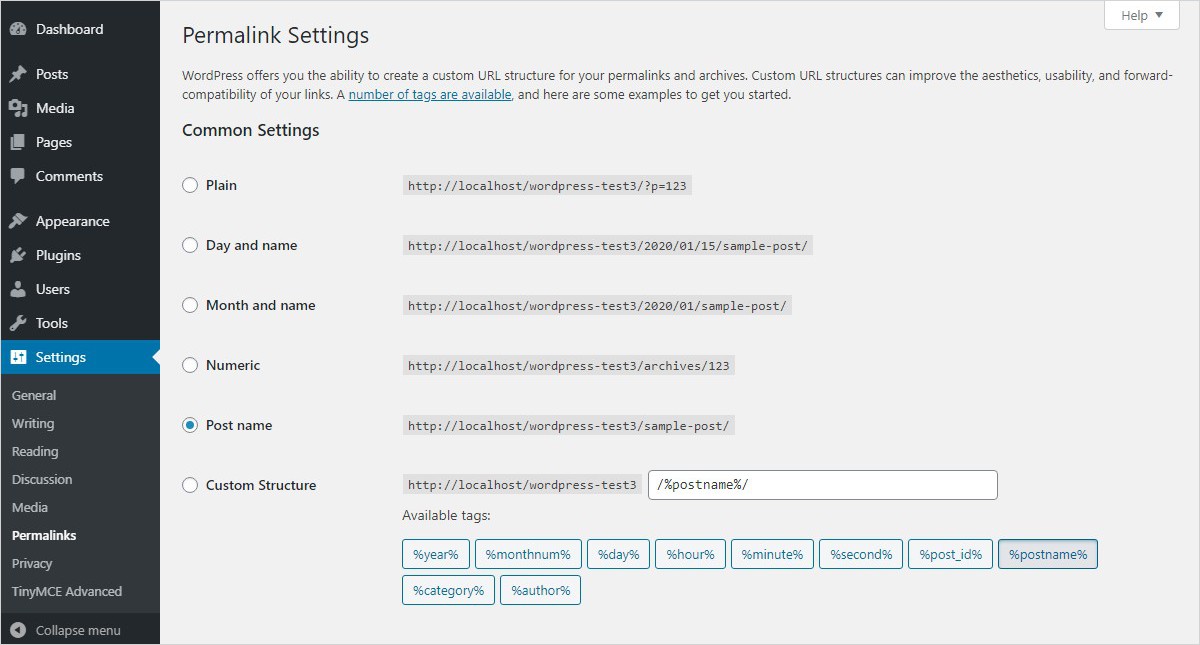Expand the Help dropdown tab
The width and height of the screenshot is (1200, 645).
pyautogui.click(x=1141, y=15)
